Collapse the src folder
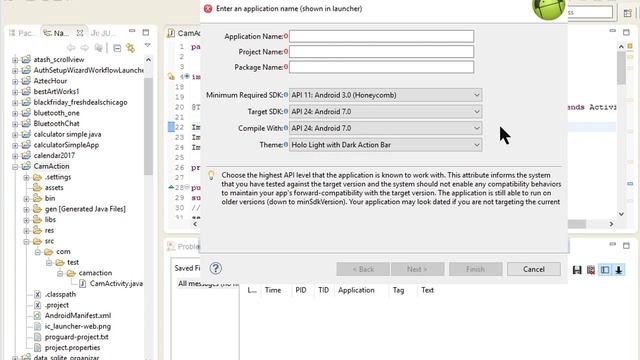This screenshot has width=640, height=360. point(27,241)
